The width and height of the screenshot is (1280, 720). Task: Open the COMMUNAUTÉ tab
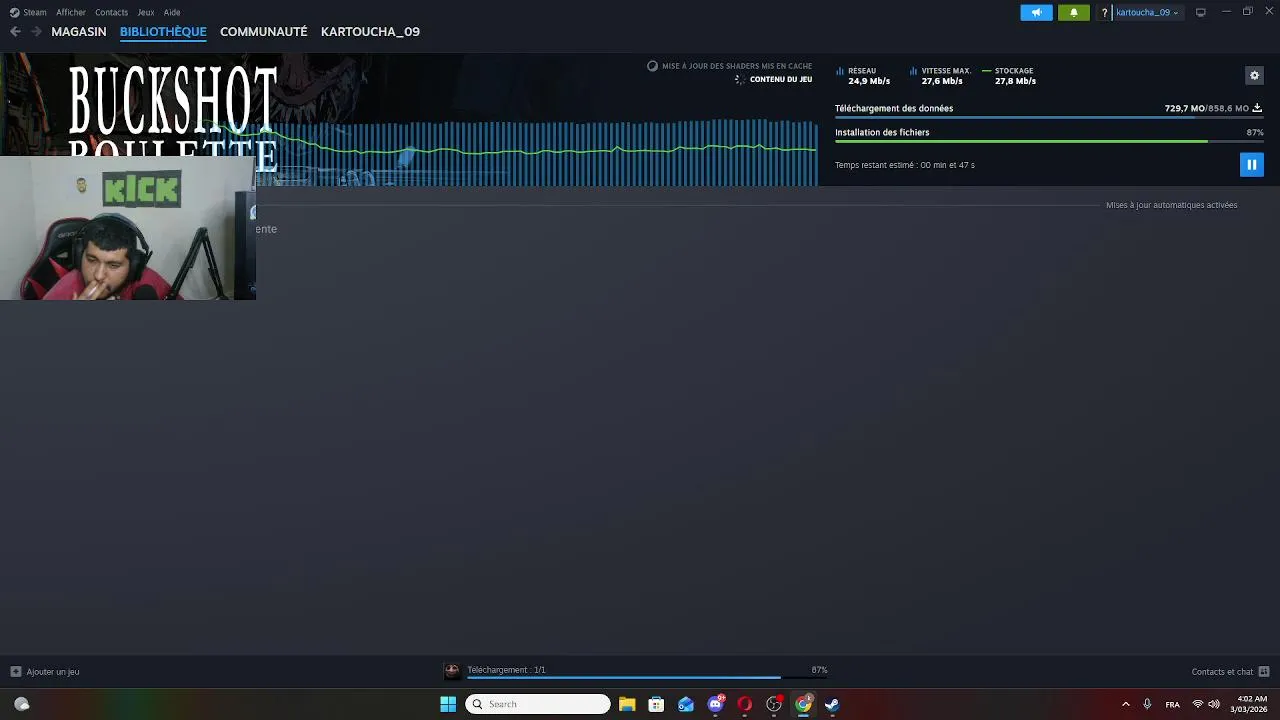pos(264,31)
